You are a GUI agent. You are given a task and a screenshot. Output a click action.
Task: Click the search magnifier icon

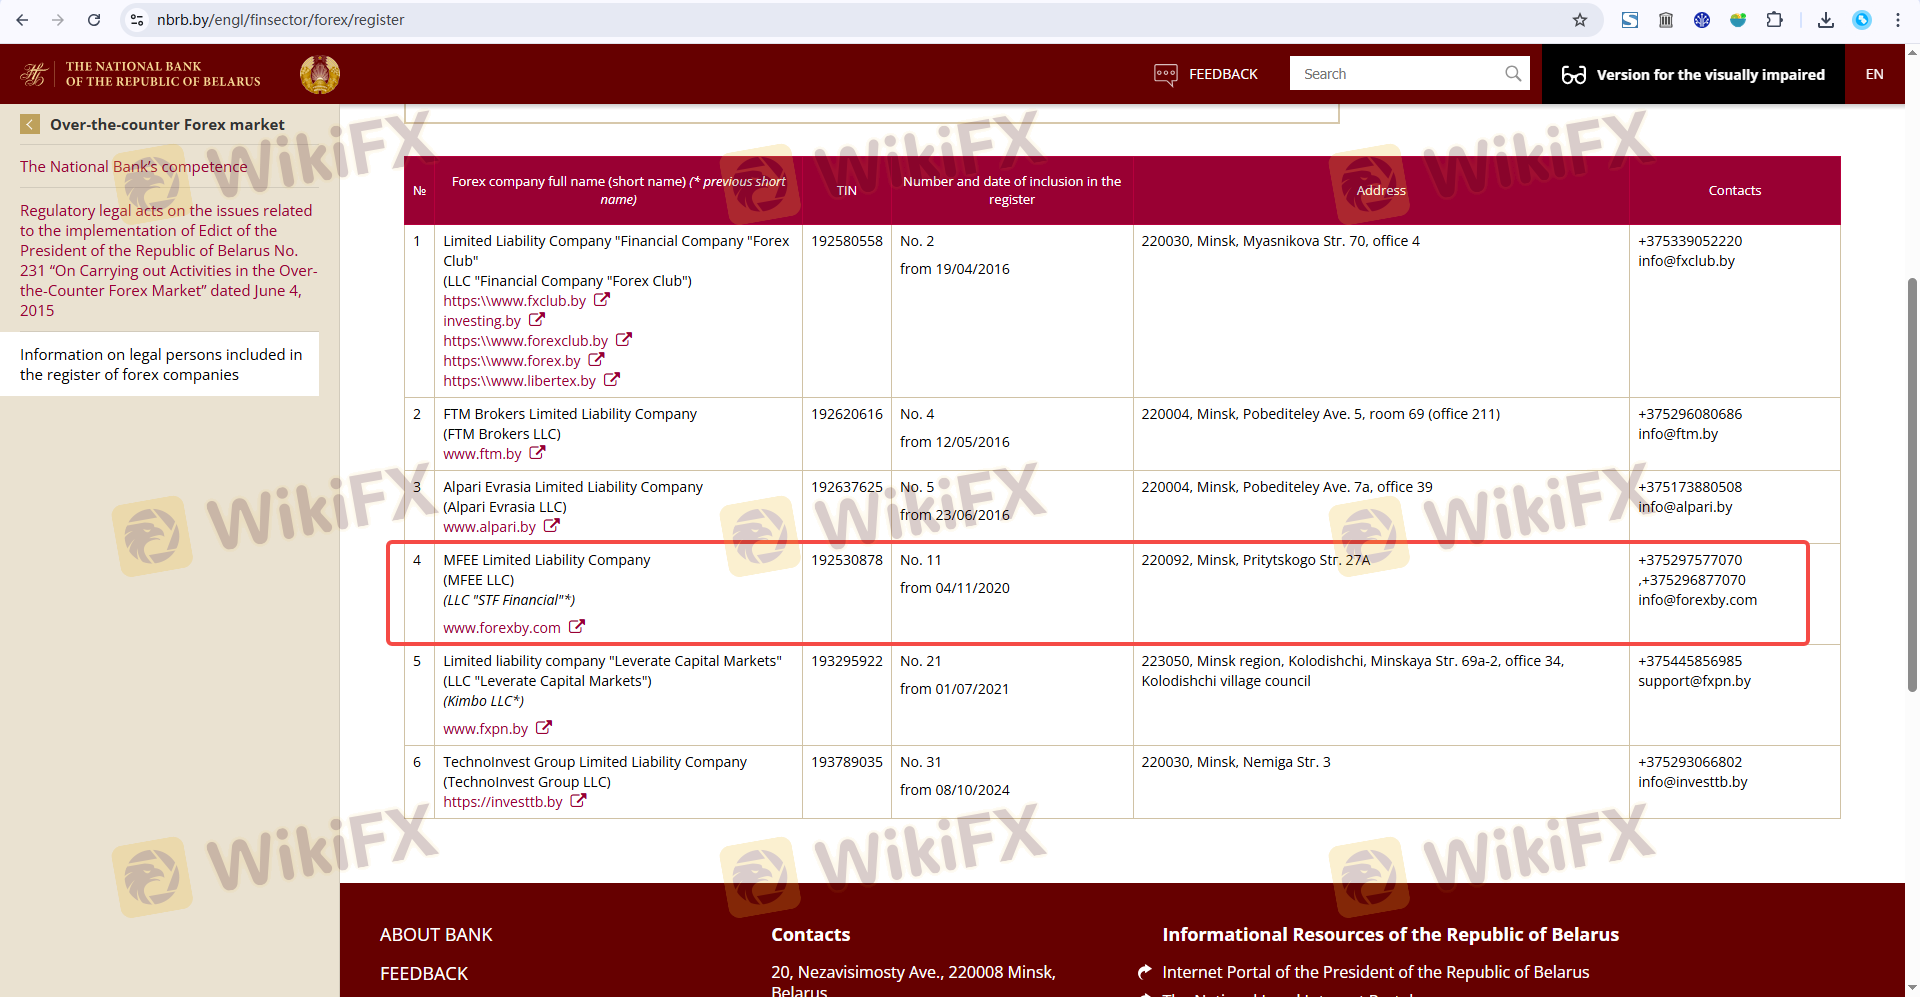[x=1513, y=74]
